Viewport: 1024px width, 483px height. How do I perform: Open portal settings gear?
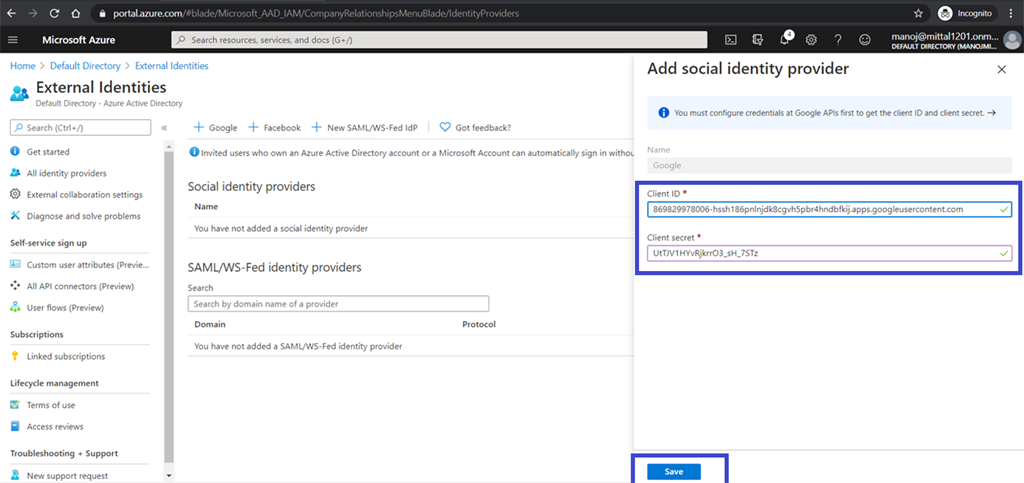811,40
